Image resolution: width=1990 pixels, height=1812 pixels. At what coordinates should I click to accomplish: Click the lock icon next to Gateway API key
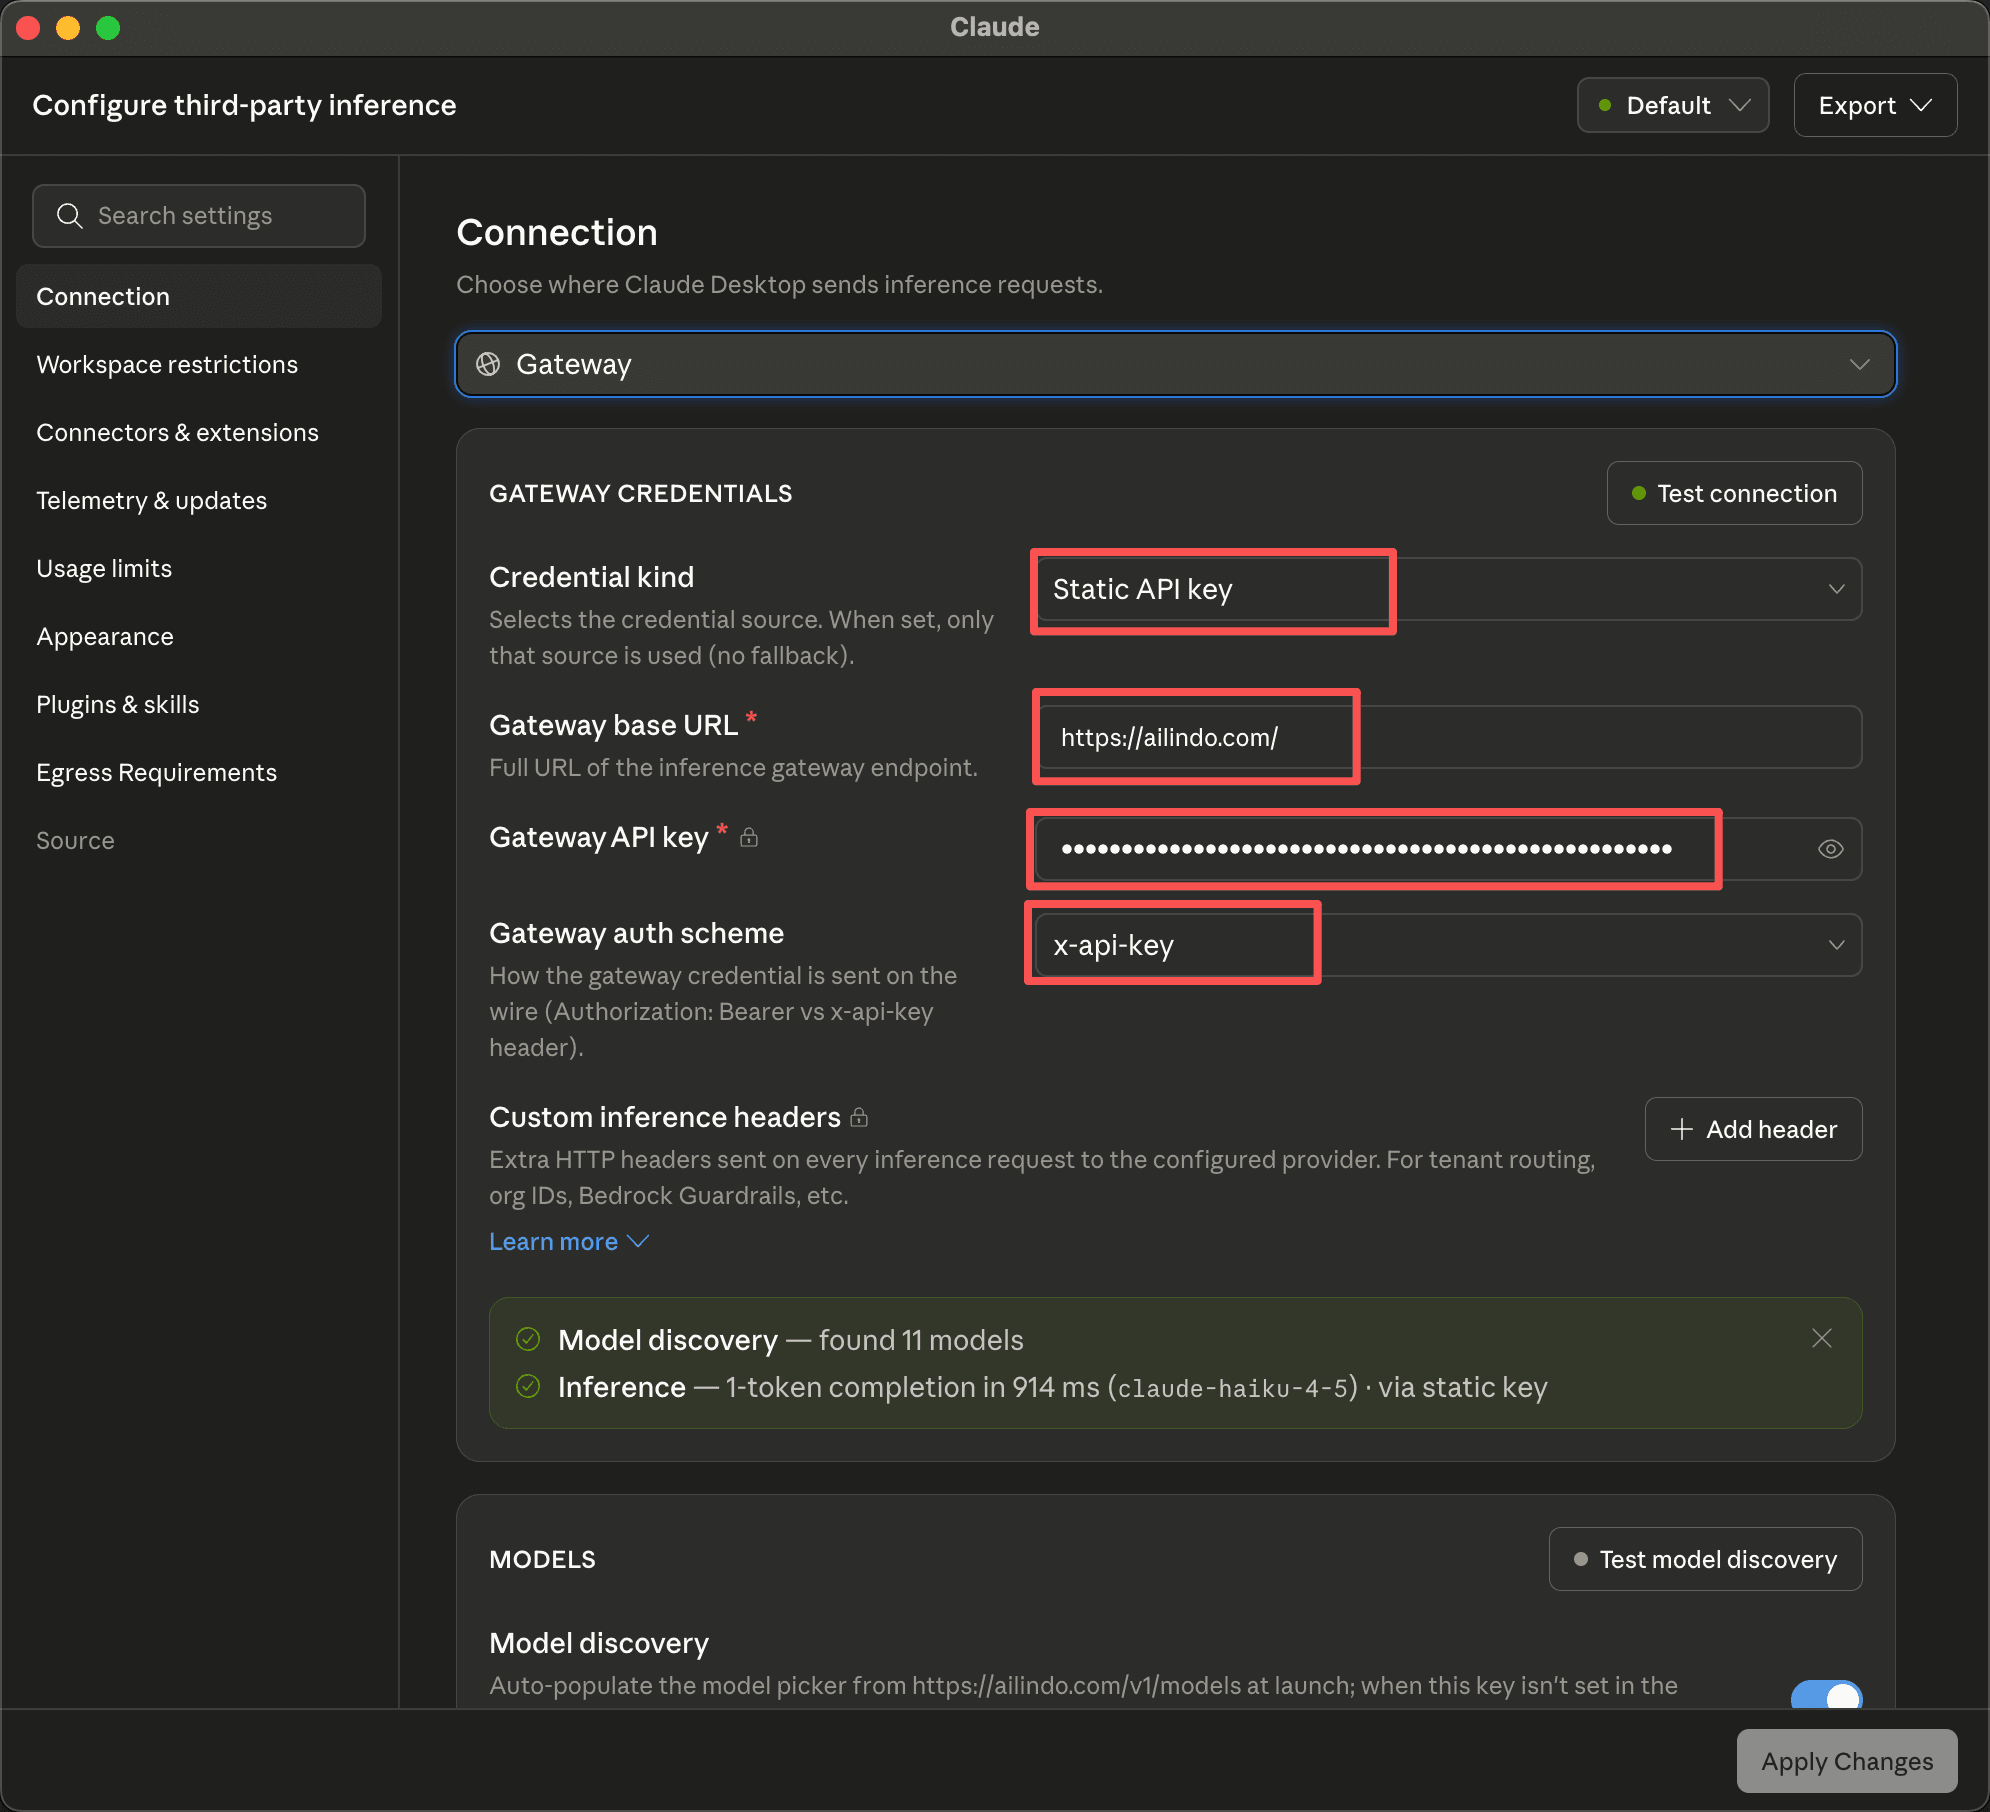click(x=749, y=838)
